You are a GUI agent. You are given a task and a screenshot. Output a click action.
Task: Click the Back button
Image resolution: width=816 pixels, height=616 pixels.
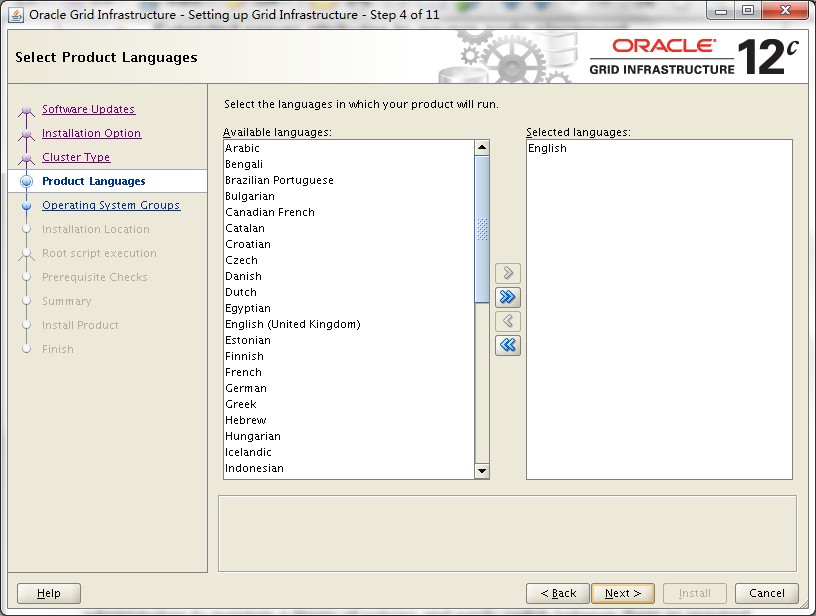point(558,593)
